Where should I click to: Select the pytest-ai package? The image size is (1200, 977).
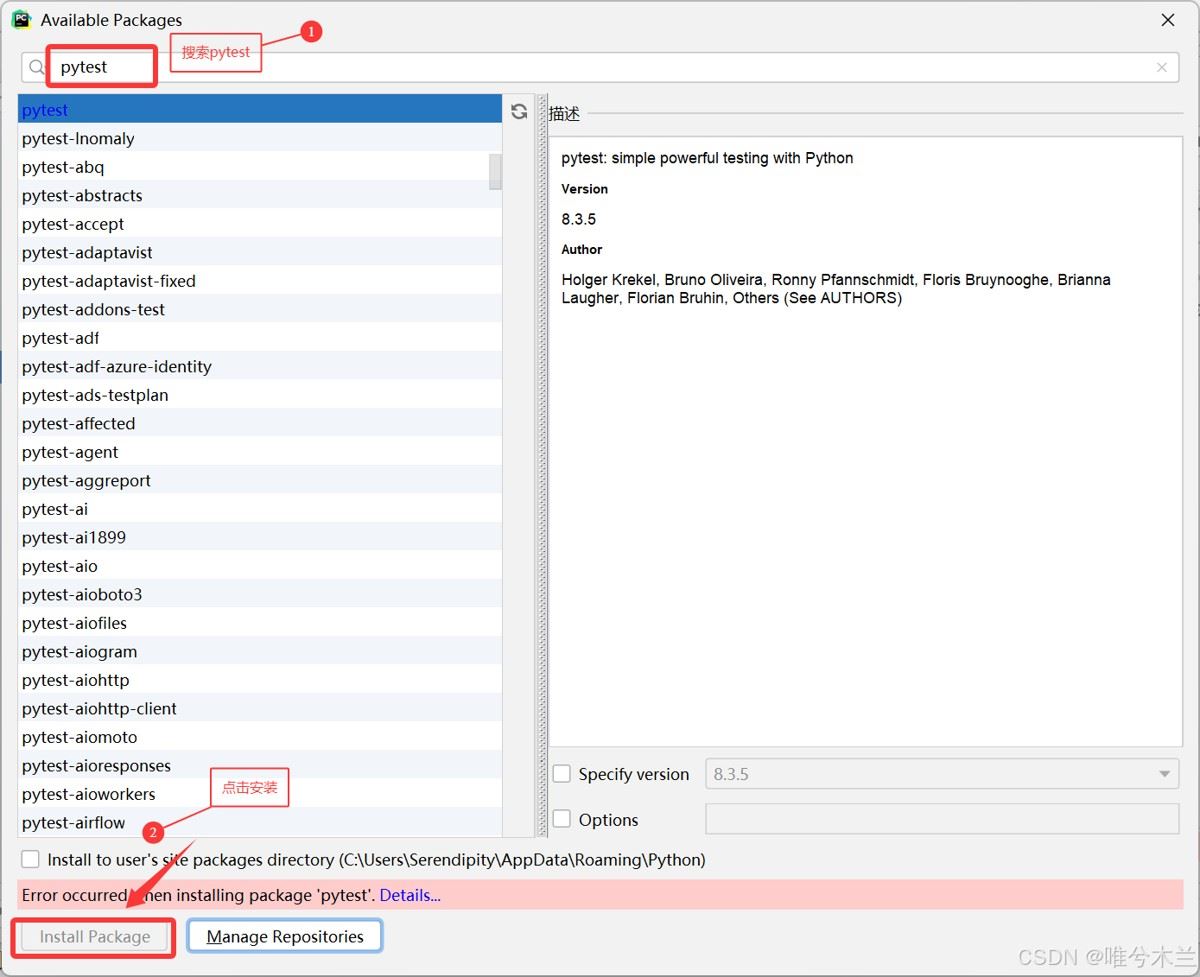click(x=260, y=509)
